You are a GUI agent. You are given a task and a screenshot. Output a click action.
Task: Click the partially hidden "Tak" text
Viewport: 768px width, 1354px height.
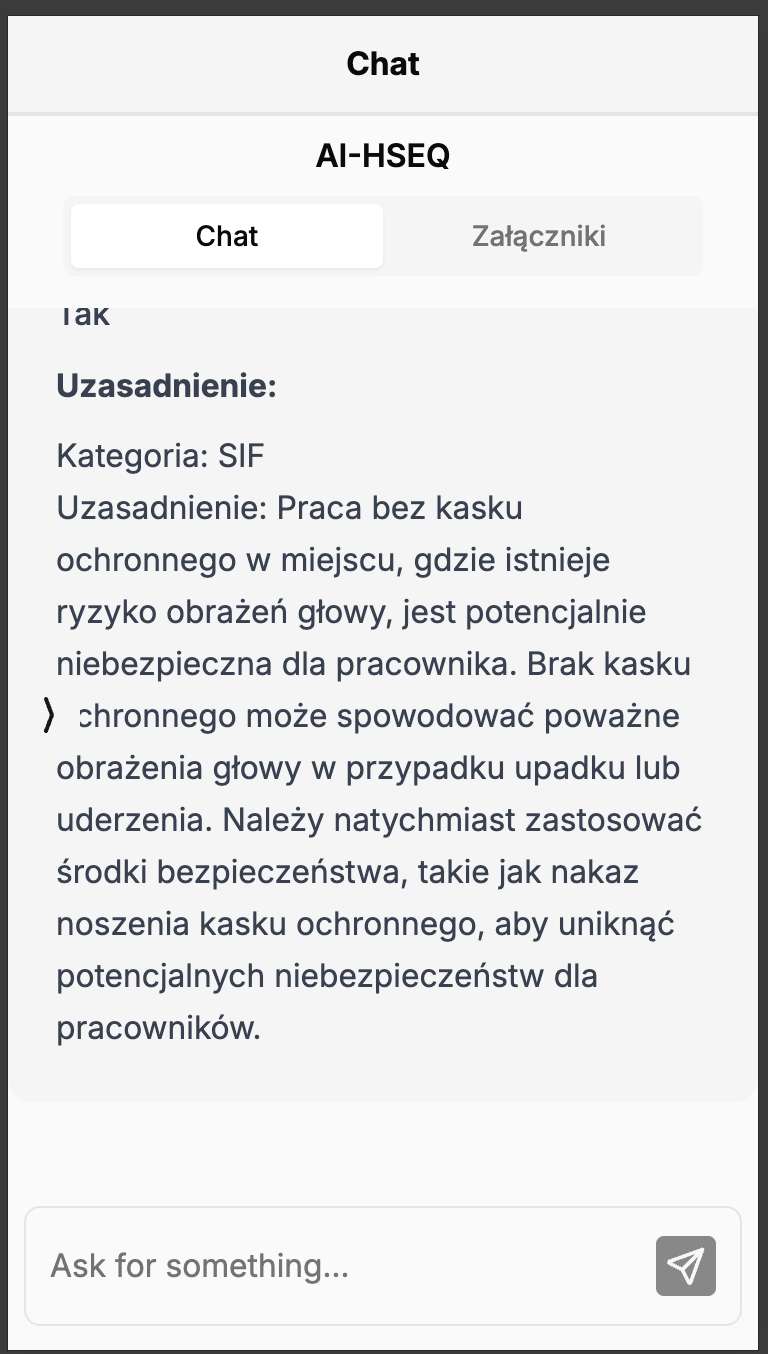tap(83, 316)
